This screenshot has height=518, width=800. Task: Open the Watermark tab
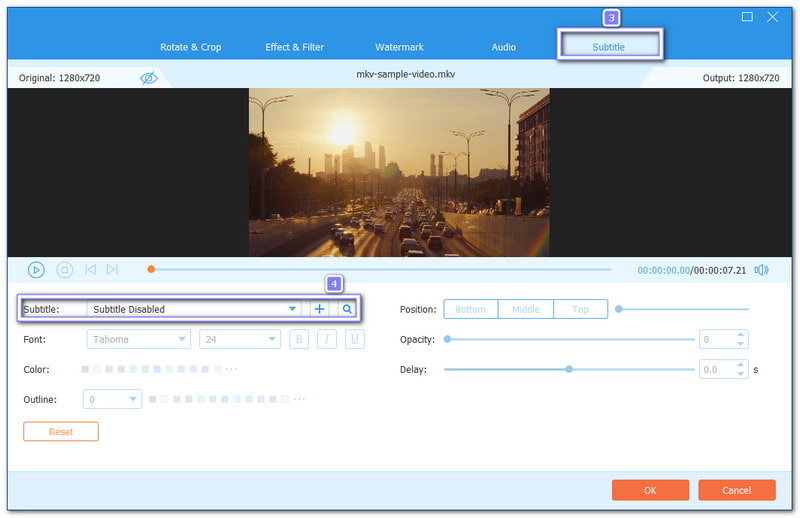coord(399,47)
